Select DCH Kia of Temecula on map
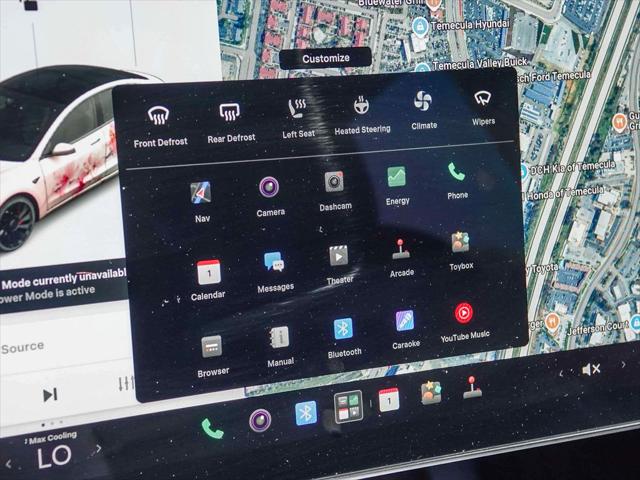 pos(573,167)
